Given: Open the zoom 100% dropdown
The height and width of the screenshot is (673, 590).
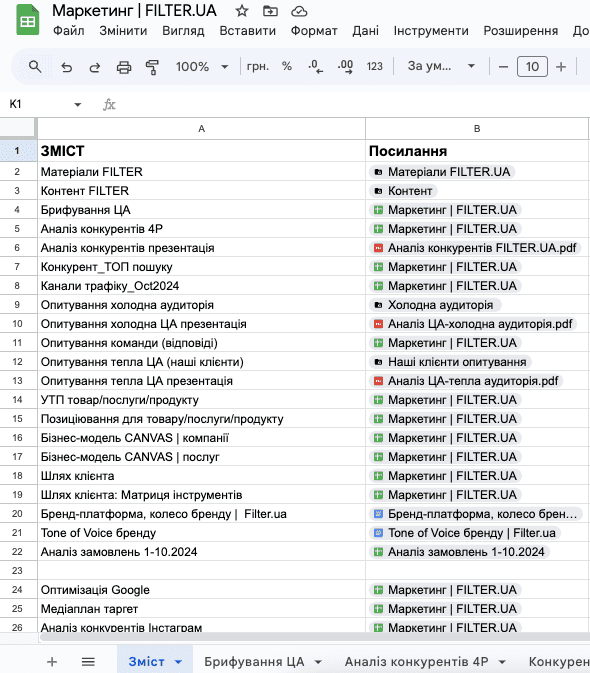Looking at the screenshot, I should (x=202, y=67).
